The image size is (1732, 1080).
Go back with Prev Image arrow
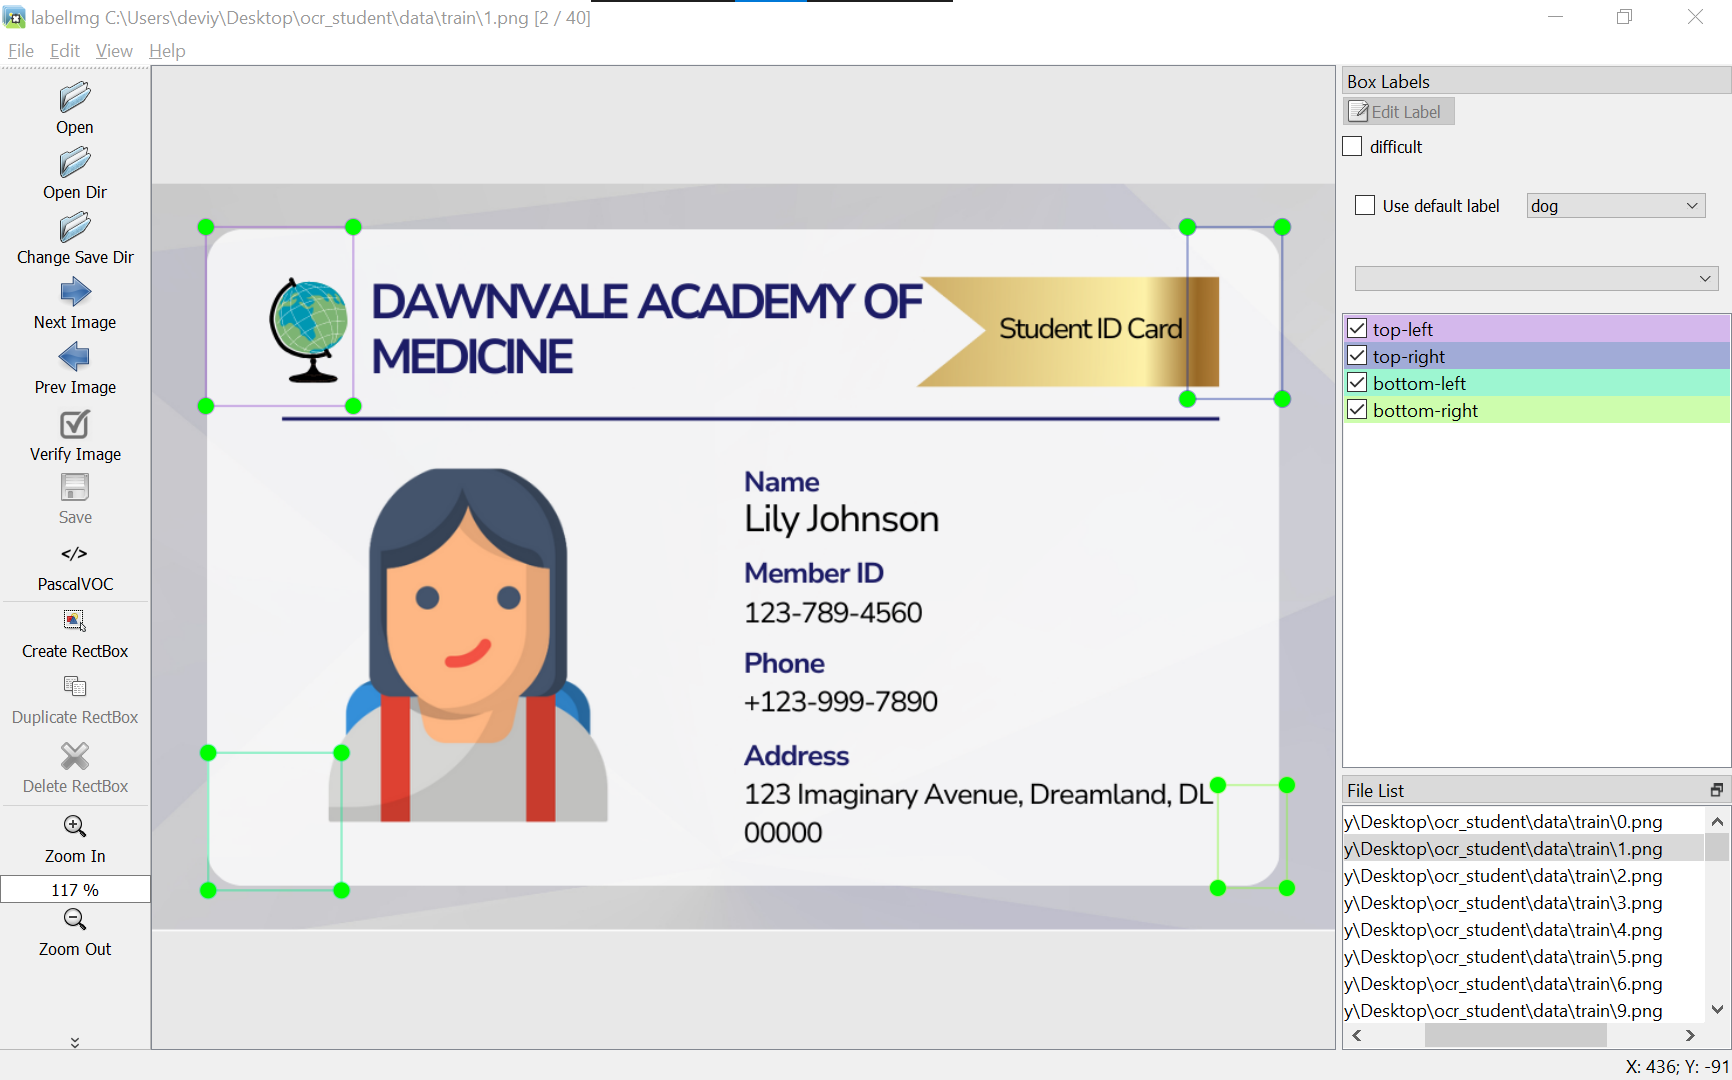(x=75, y=357)
